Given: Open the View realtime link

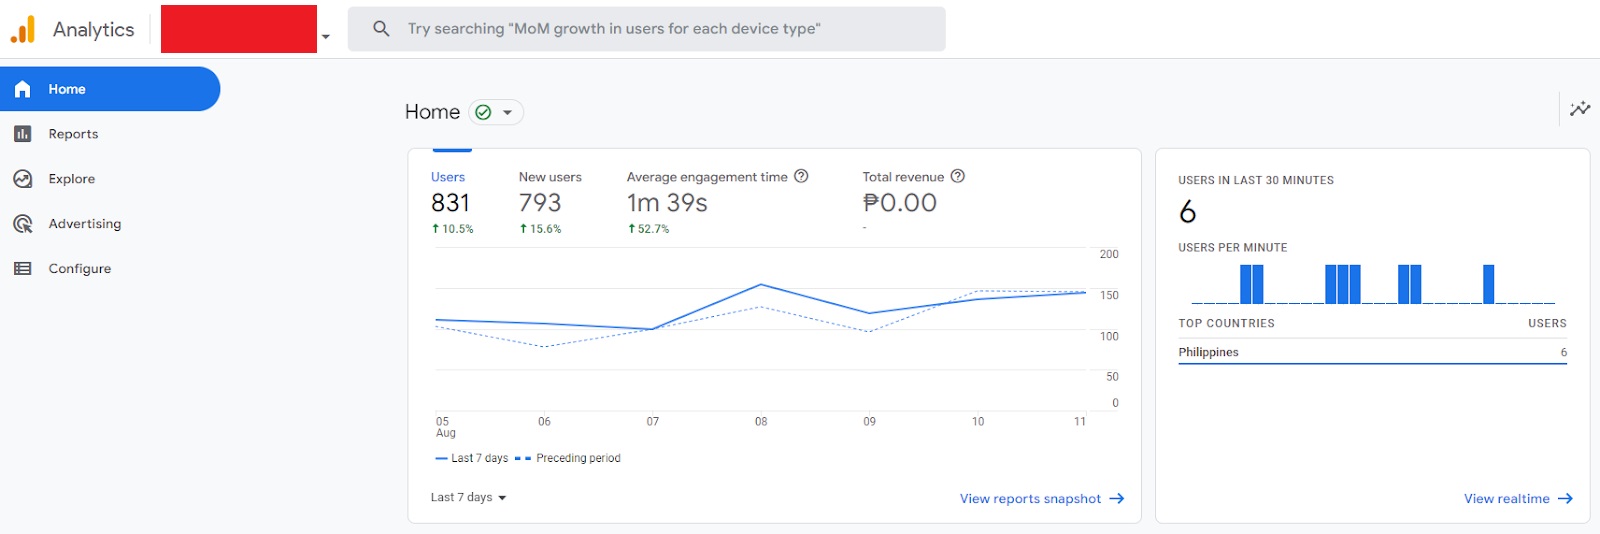Looking at the screenshot, I should pos(1517,498).
